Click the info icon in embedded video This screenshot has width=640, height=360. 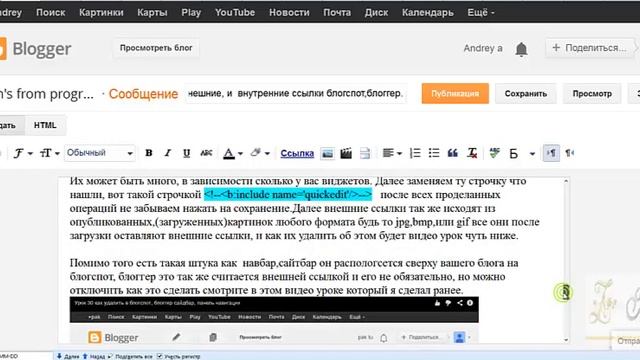[470, 303]
